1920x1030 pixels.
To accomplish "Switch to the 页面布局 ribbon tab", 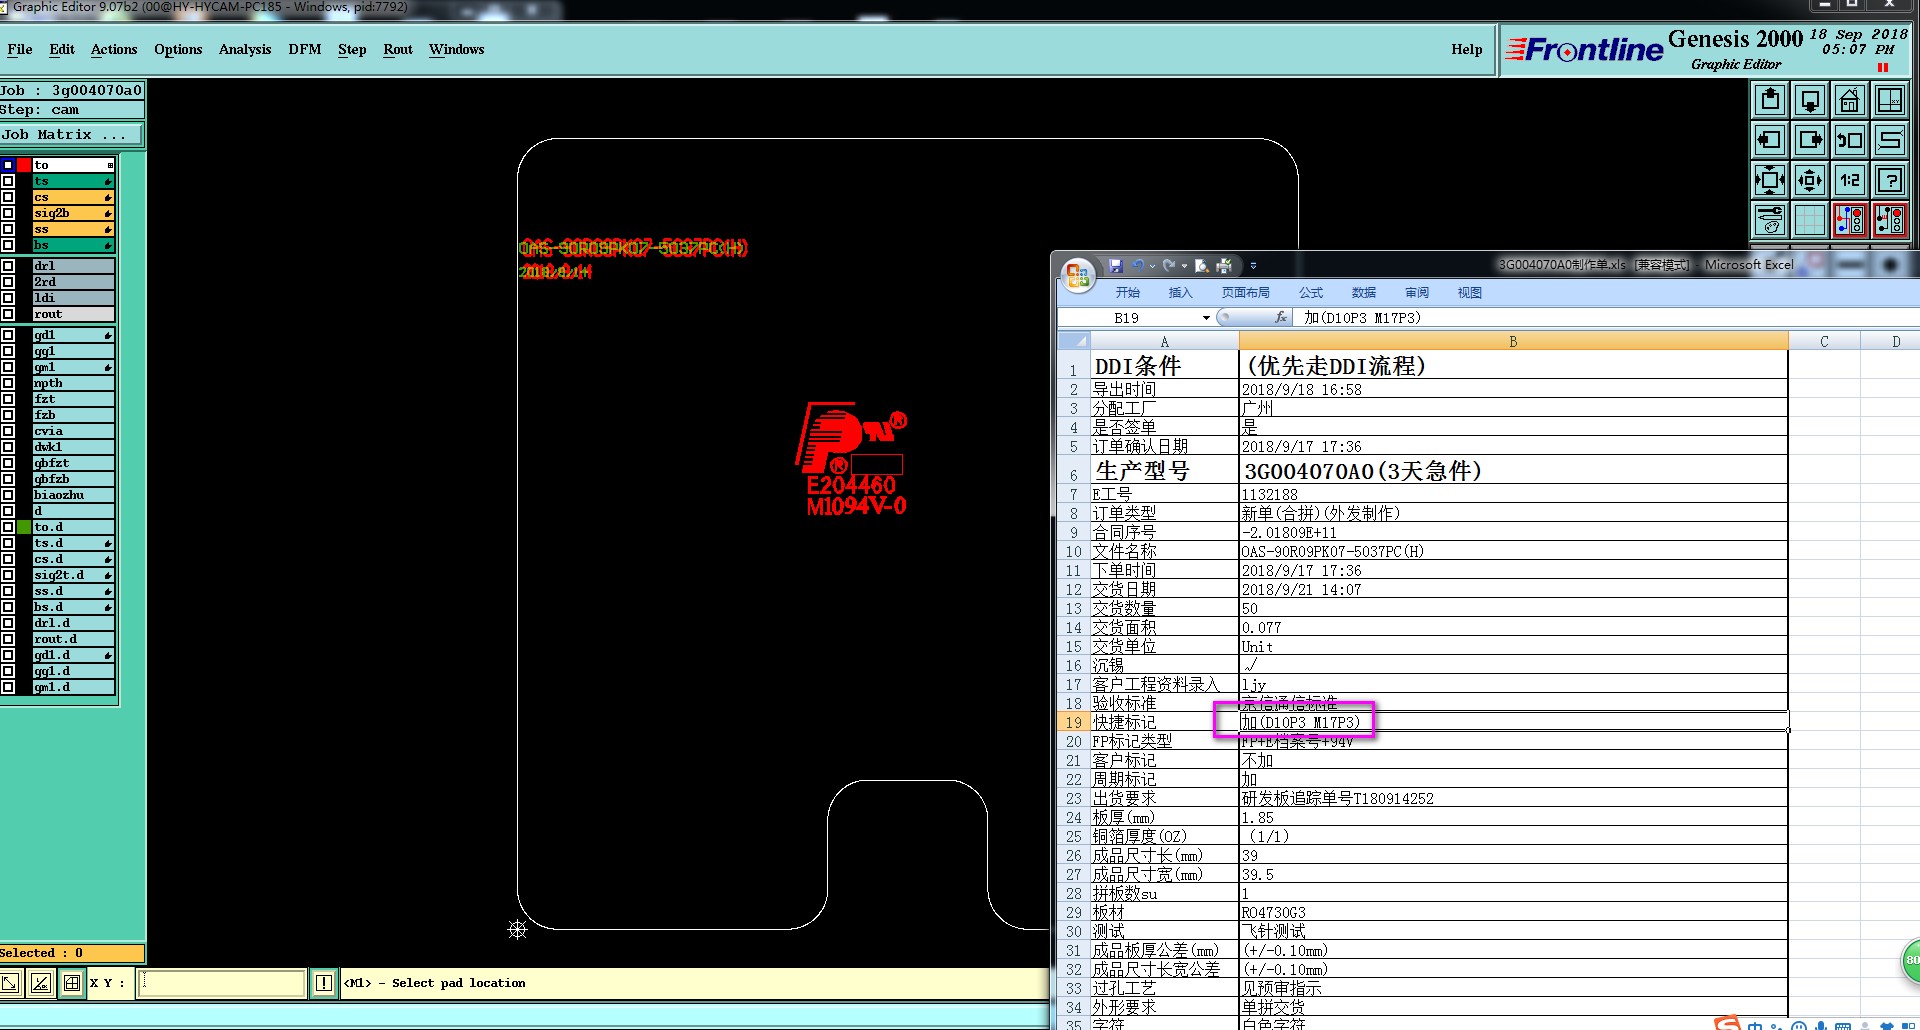I will click(1245, 292).
